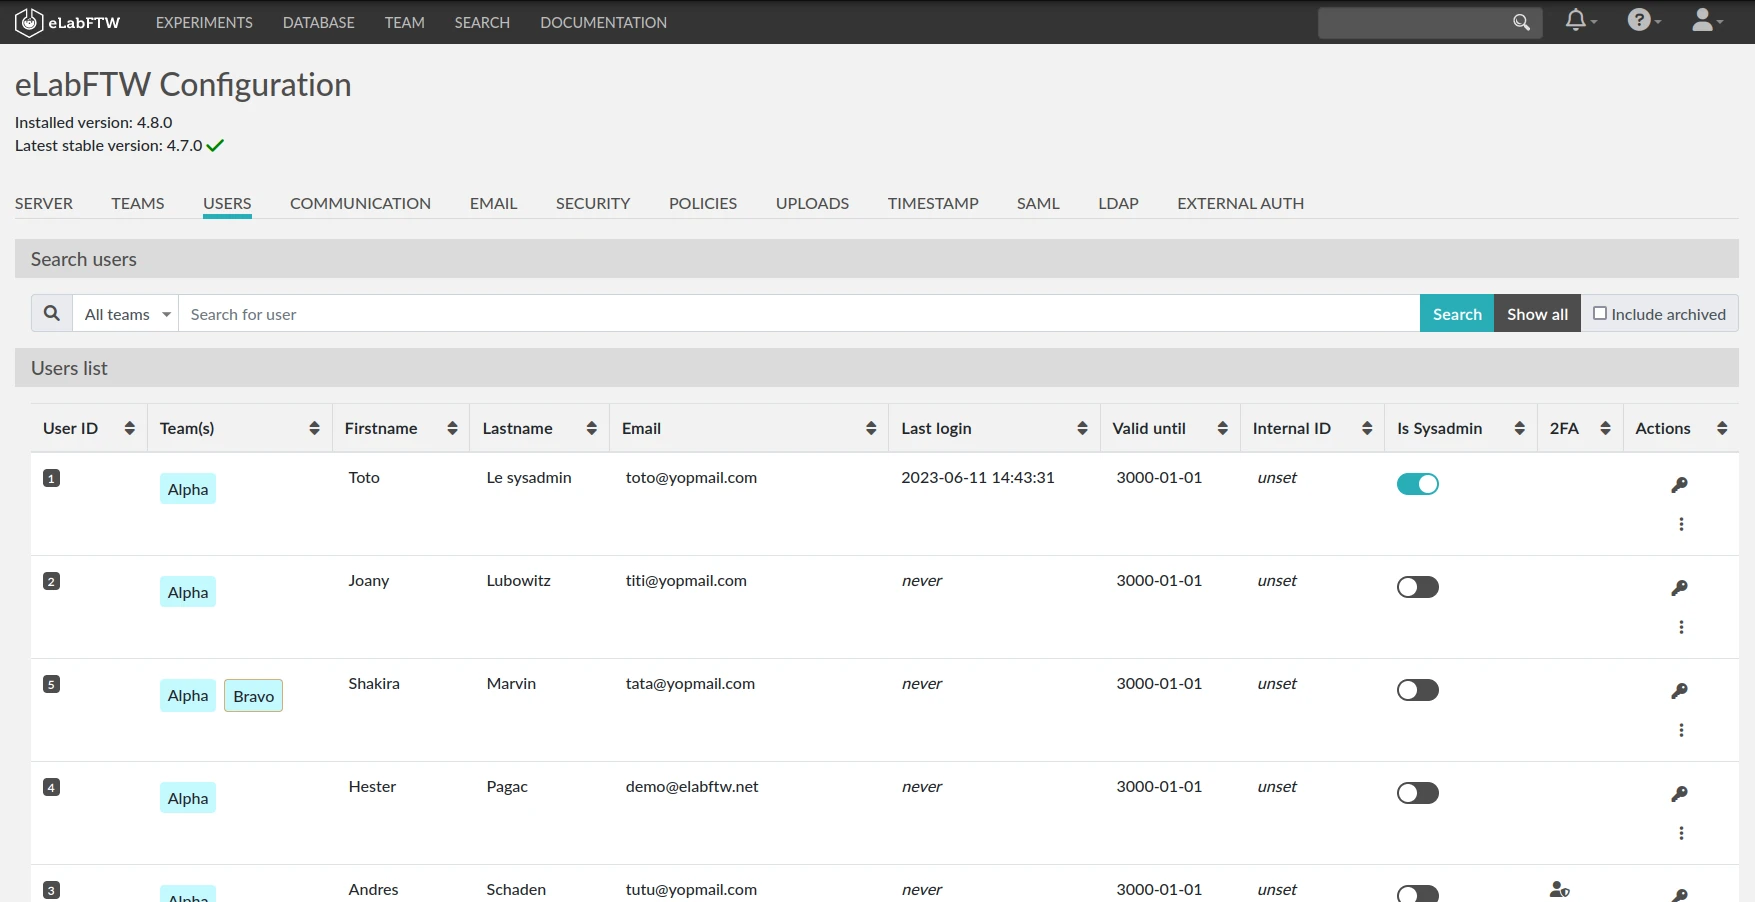Switch to the SAML tab
1755x902 pixels.
pyautogui.click(x=1038, y=203)
